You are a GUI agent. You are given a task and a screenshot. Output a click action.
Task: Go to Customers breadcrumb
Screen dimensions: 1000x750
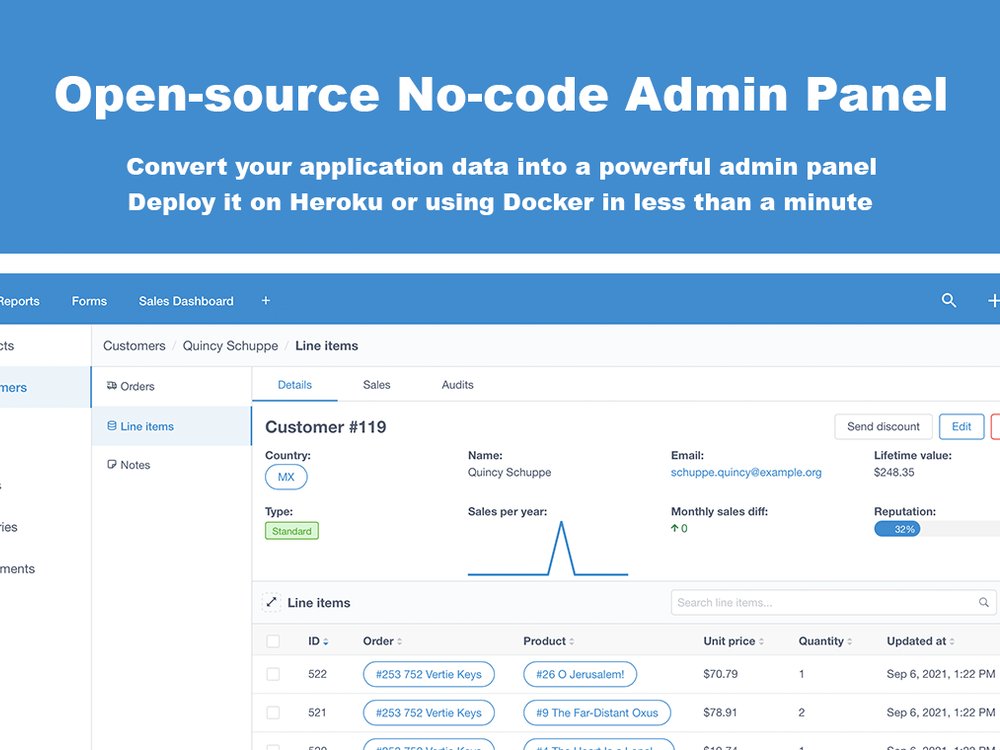click(134, 346)
